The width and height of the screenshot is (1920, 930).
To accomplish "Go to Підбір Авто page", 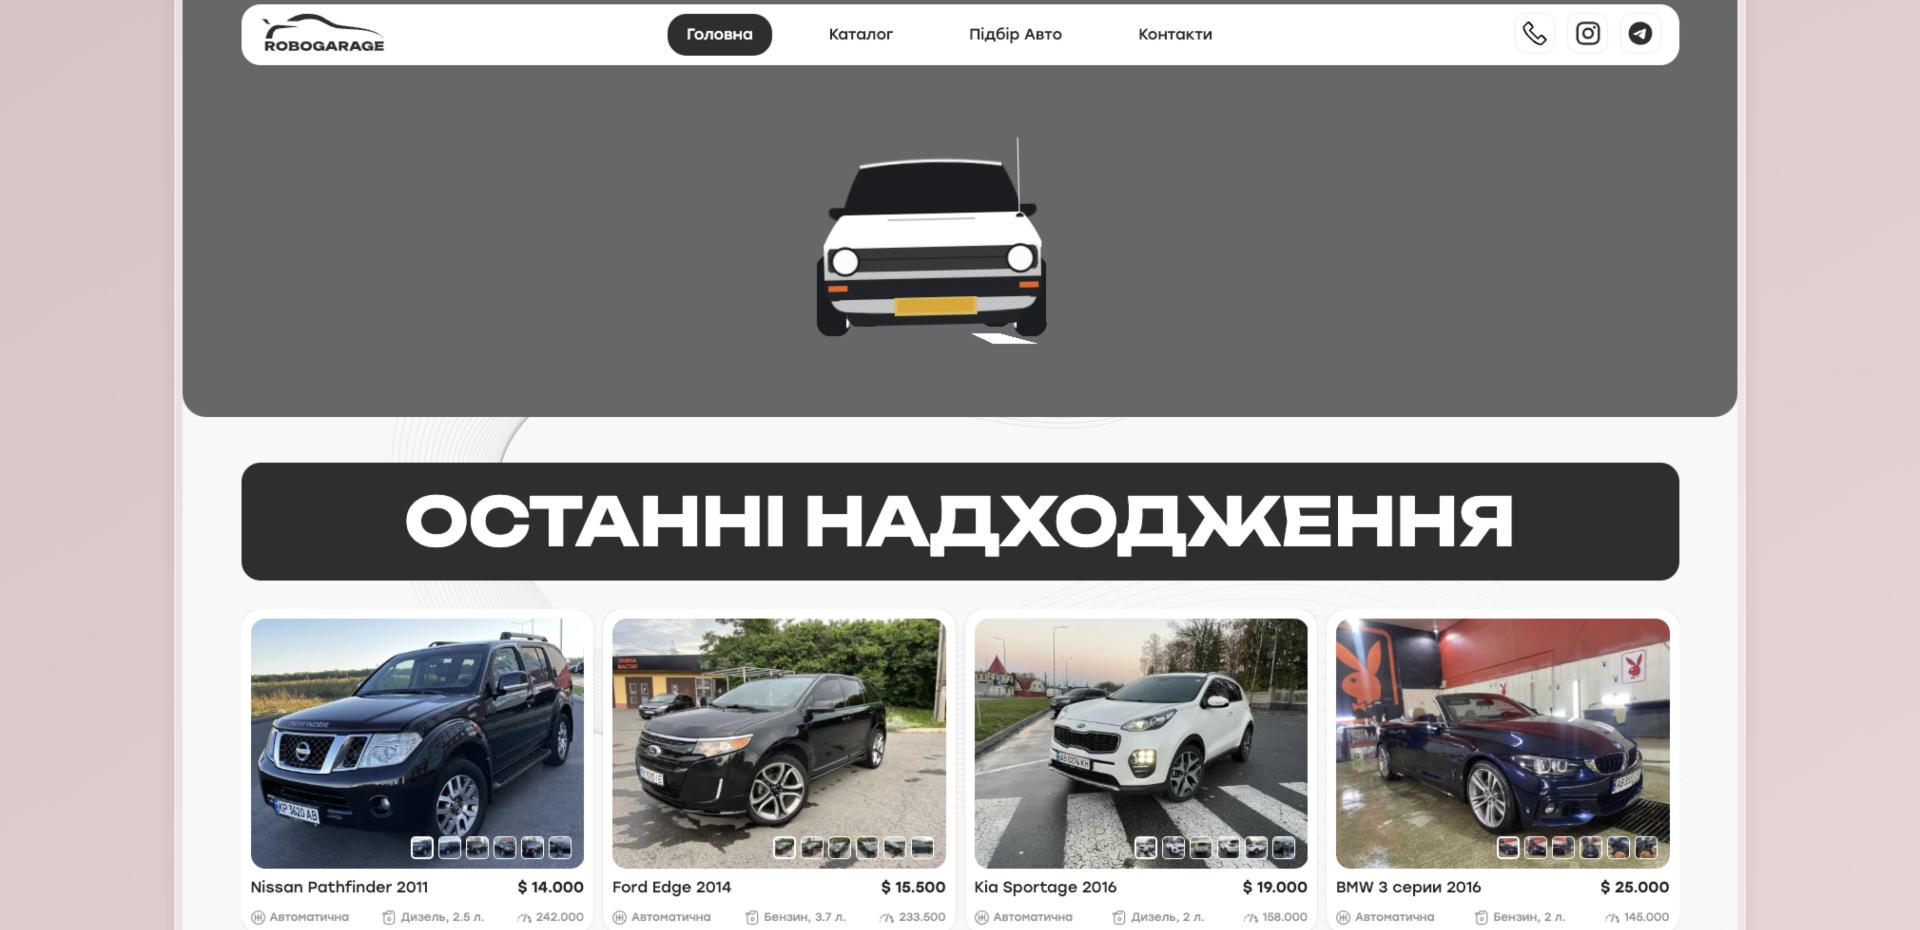I will (x=1015, y=34).
